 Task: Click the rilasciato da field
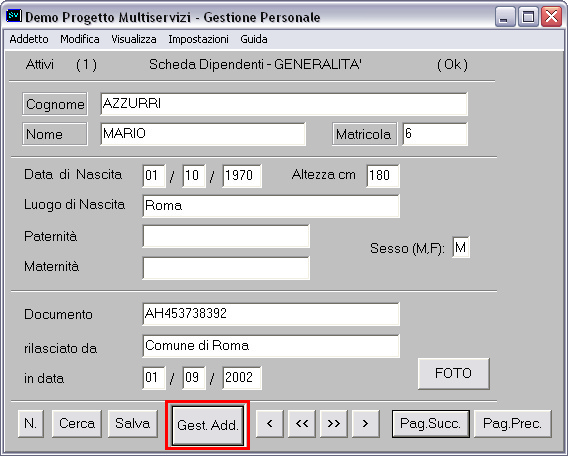pyautogui.click(x=271, y=346)
